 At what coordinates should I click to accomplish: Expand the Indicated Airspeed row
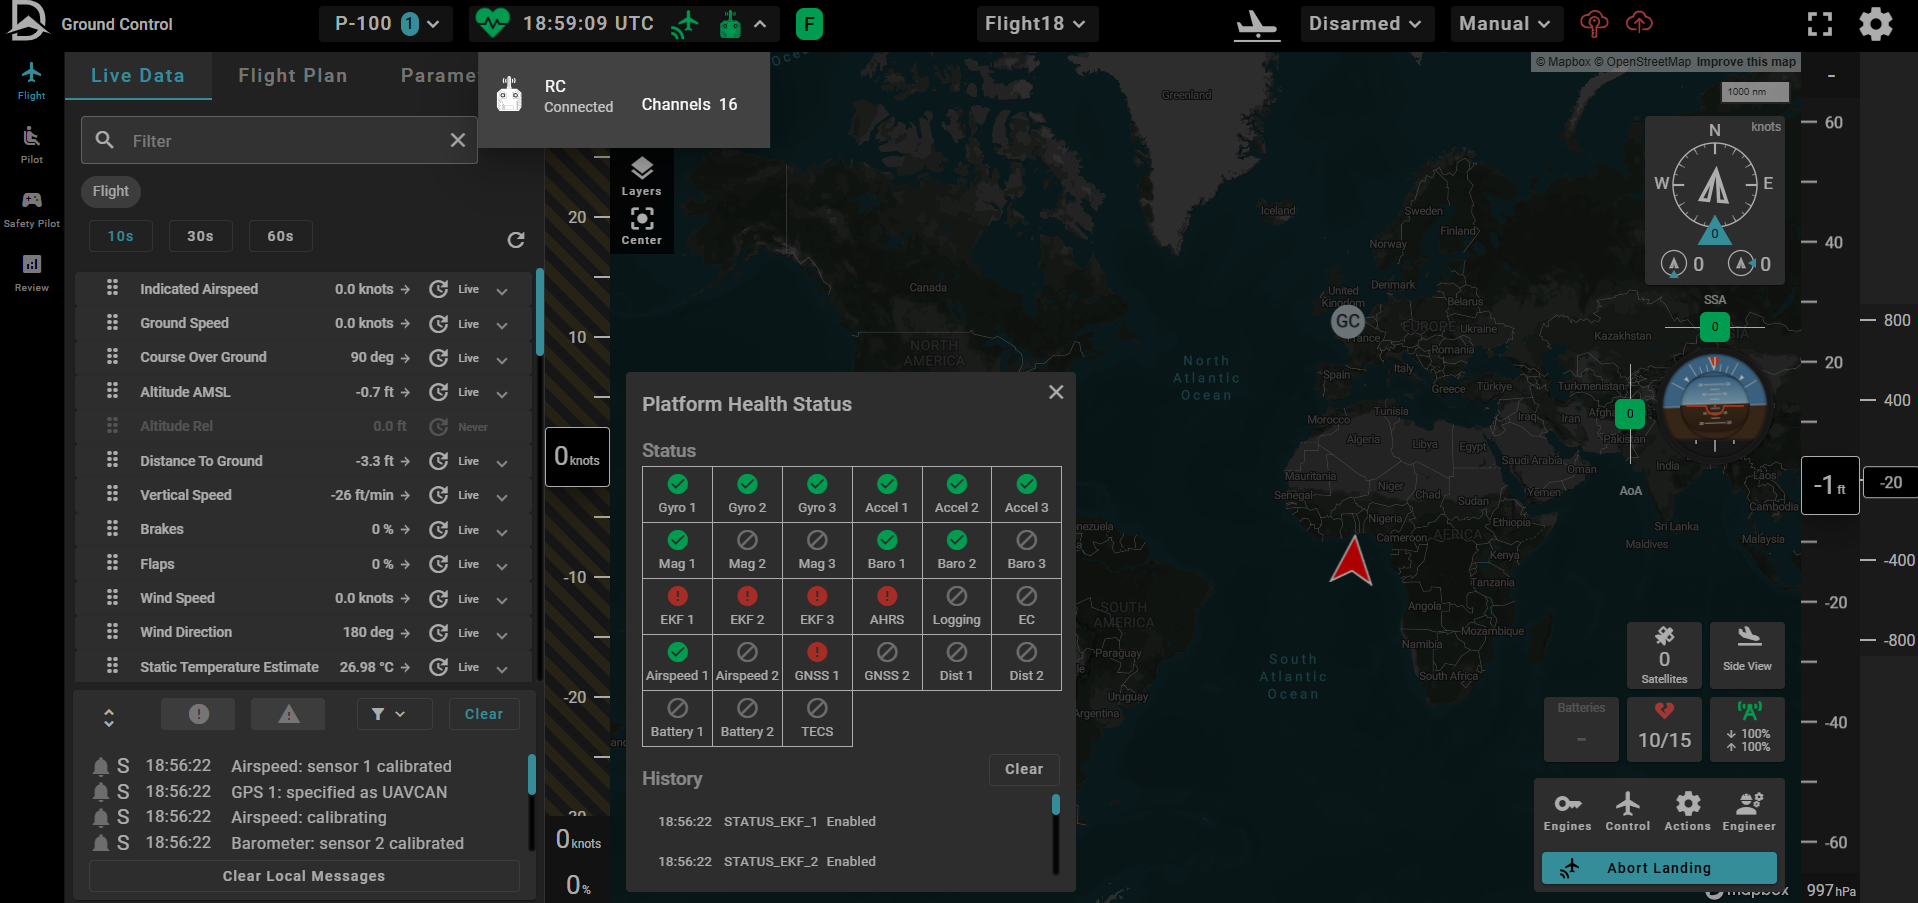[502, 290]
